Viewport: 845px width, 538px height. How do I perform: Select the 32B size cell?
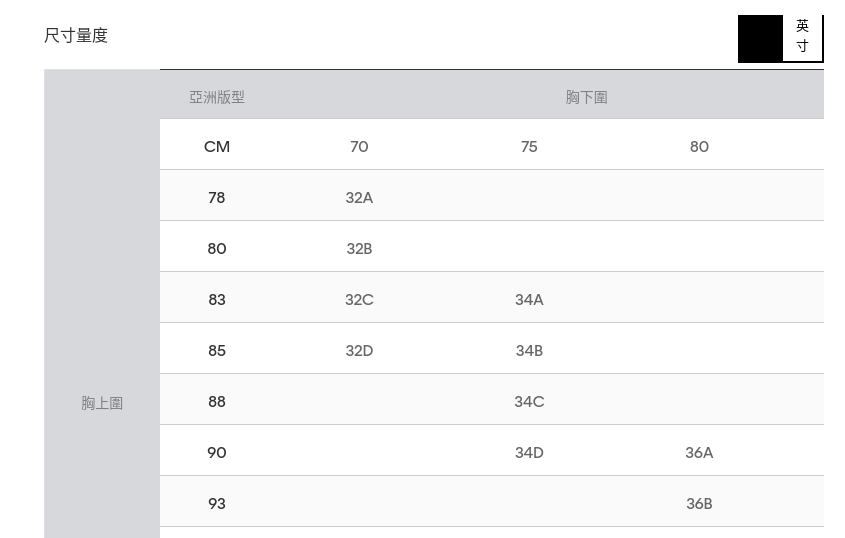(359, 249)
